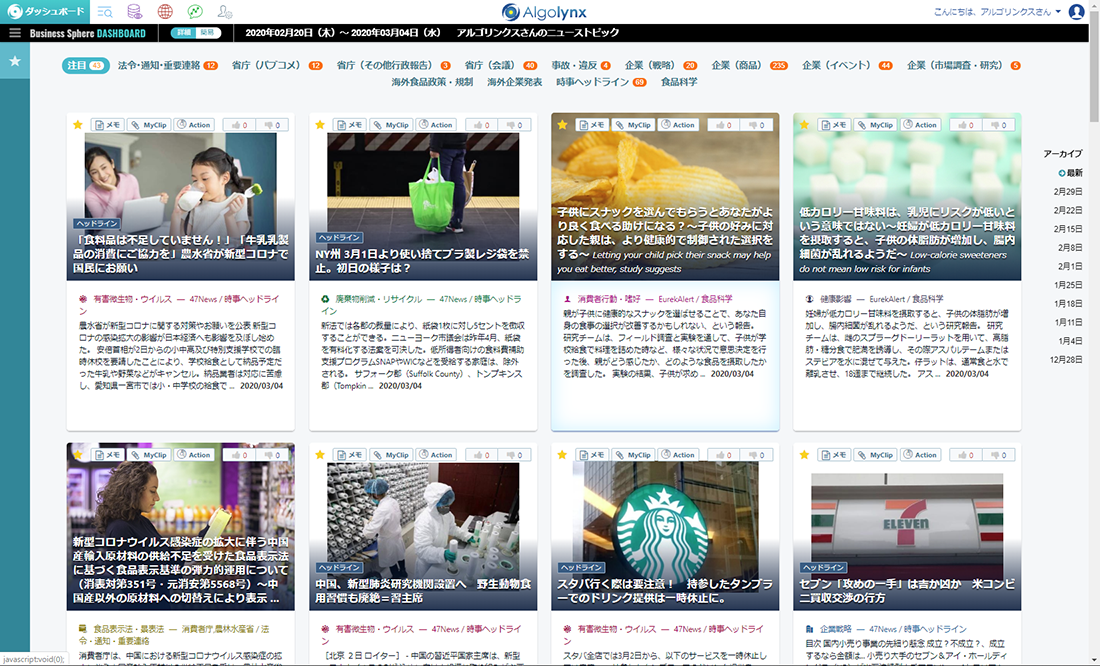Screen dimensions: 1100x666
Task: Click the user avatar icon at top right
Action: tap(1076, 12)
